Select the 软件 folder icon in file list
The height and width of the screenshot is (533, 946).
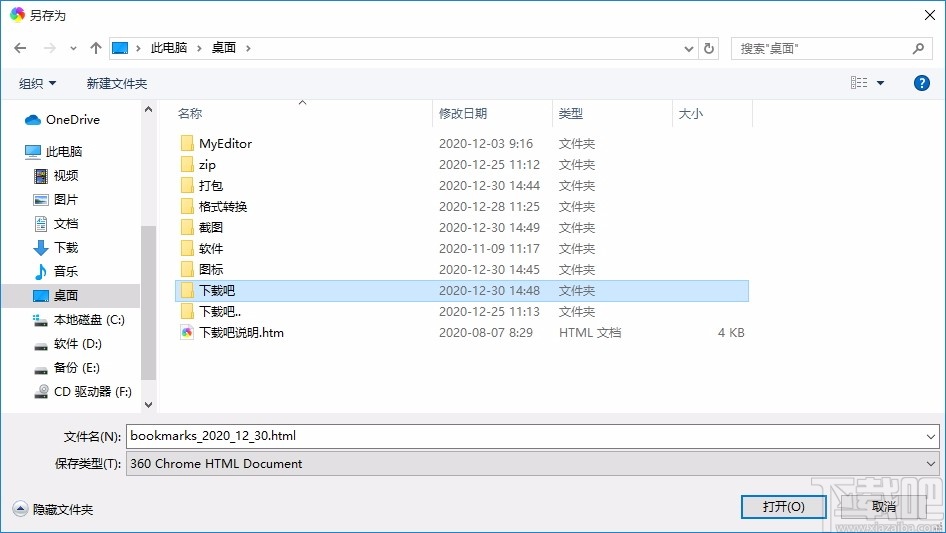(188, 248)
